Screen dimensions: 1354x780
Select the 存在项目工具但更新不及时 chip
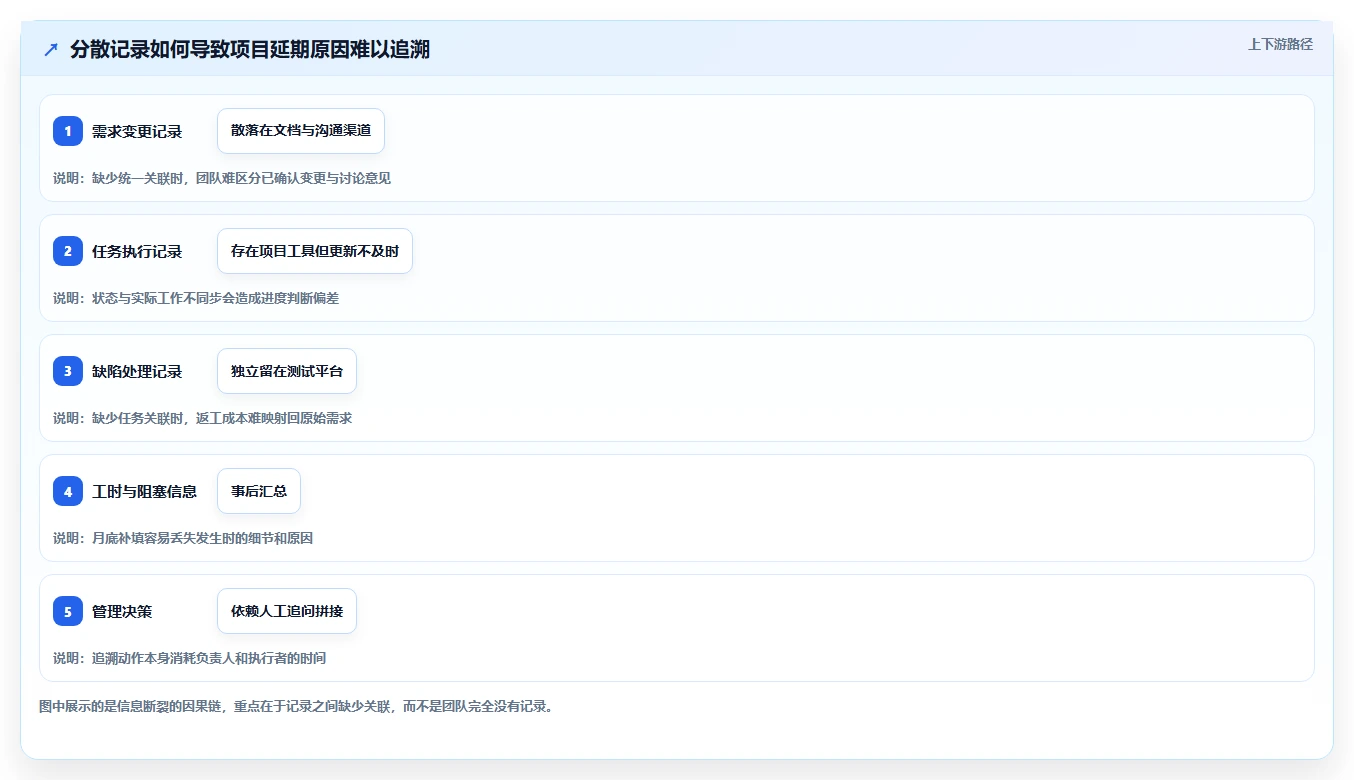[x=315, y=251]
